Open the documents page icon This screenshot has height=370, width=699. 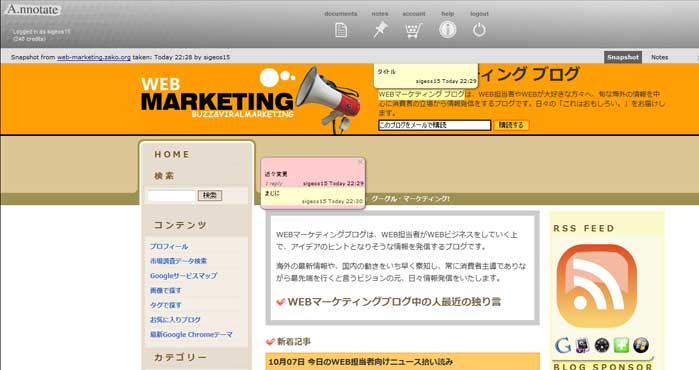click(341, 30)
